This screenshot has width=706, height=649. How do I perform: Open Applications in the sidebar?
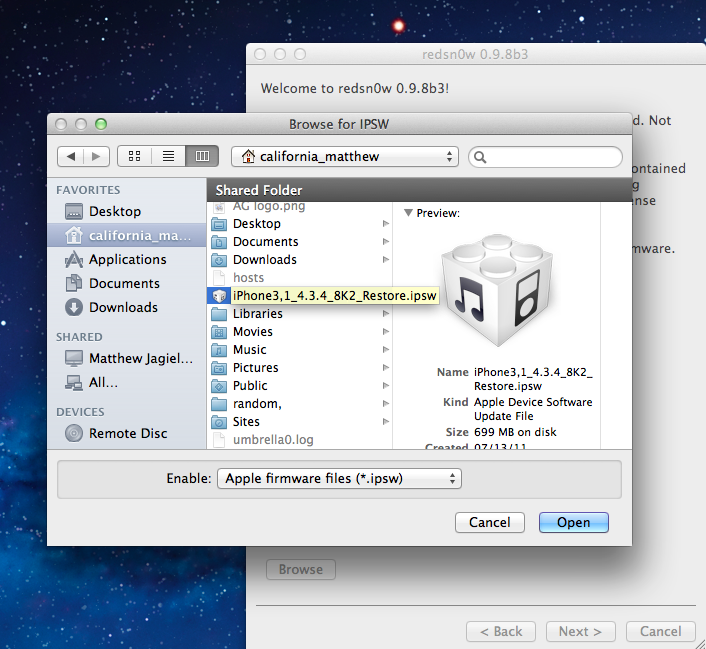(x=127, y=259)
